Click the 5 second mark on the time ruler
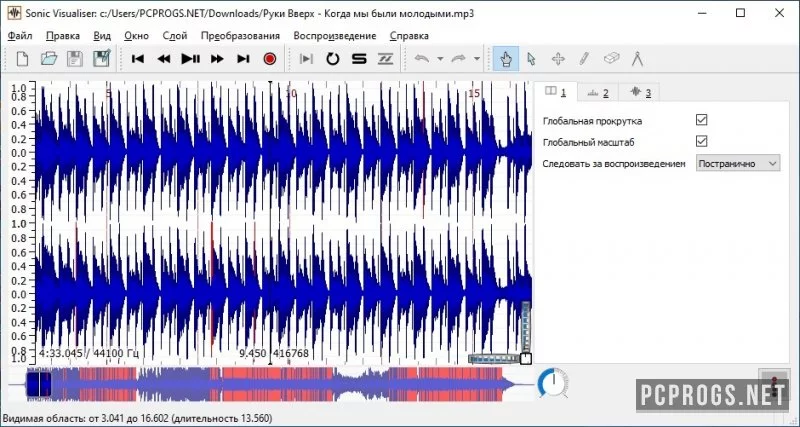Screen dimensions: 800x427 108,94
